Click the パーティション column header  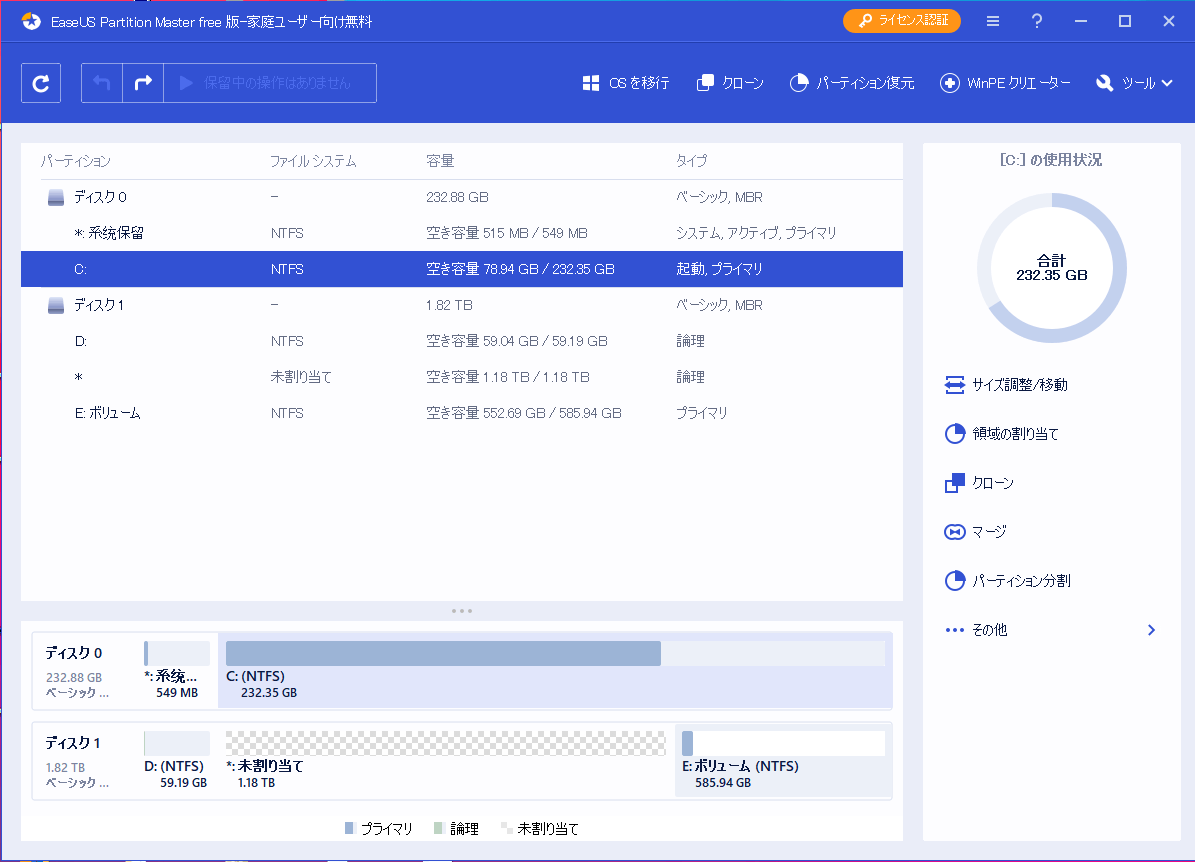75,161
